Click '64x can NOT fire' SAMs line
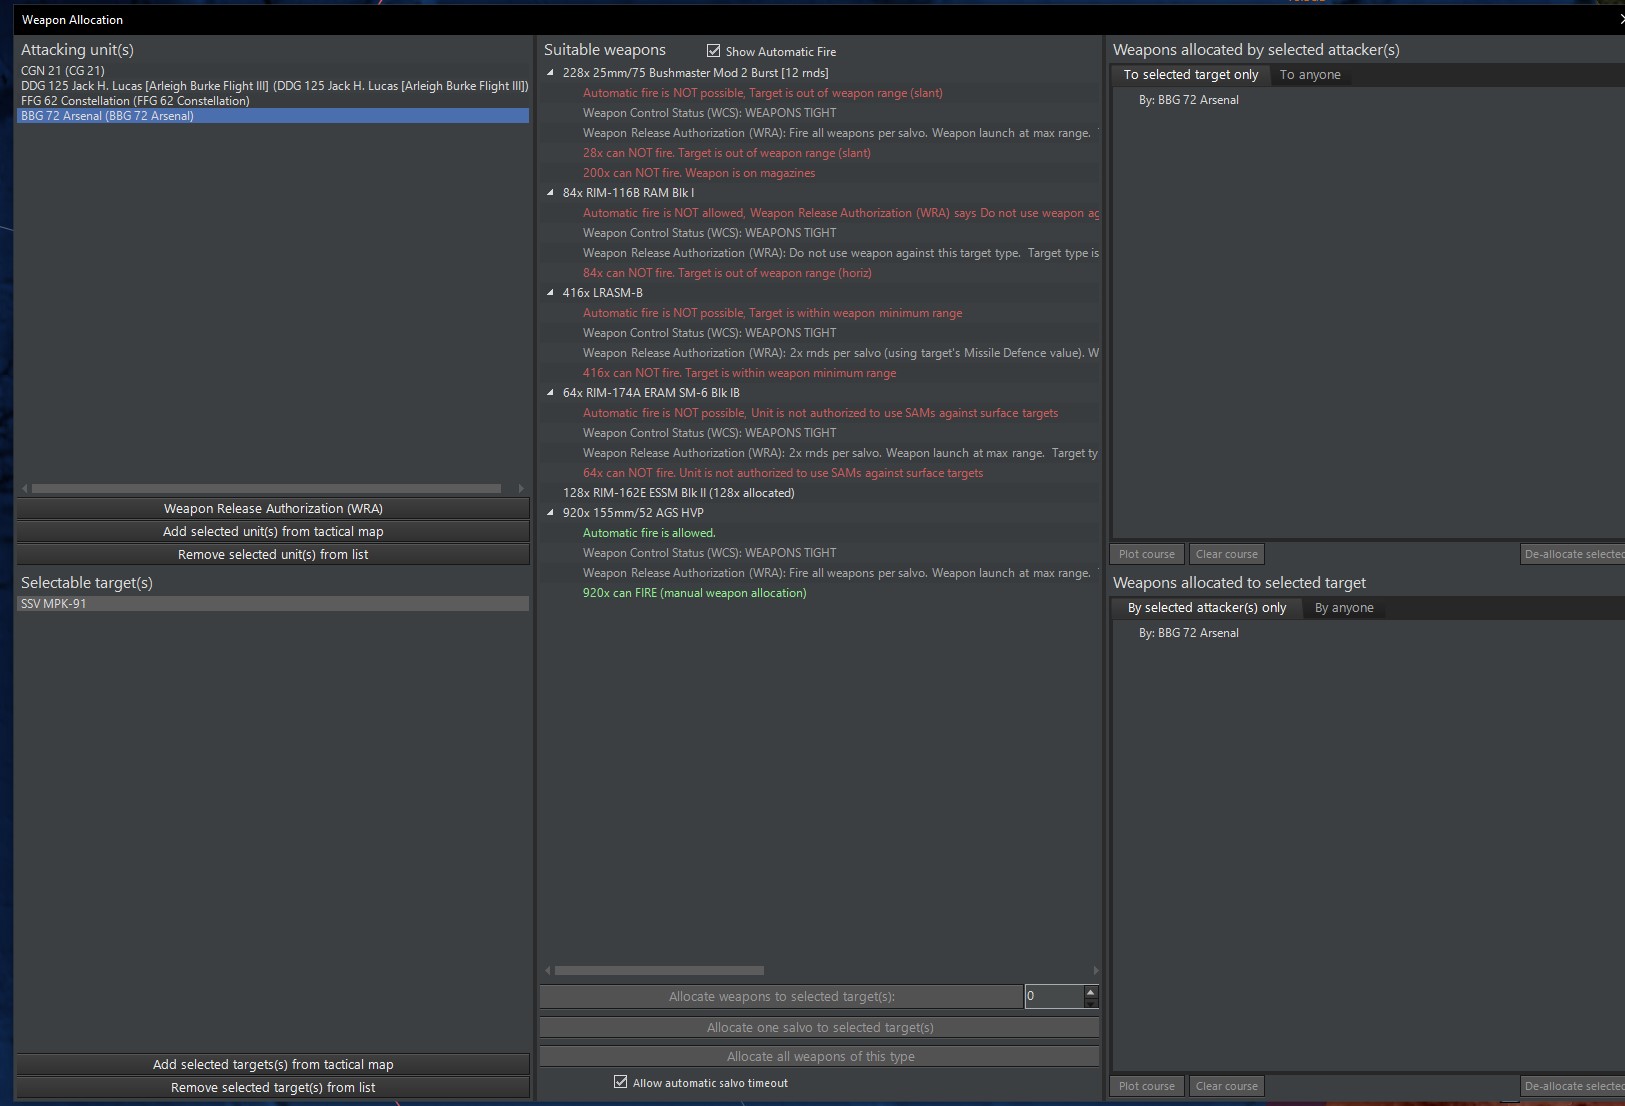1625x1106 pixels. (x=783, y=473)
